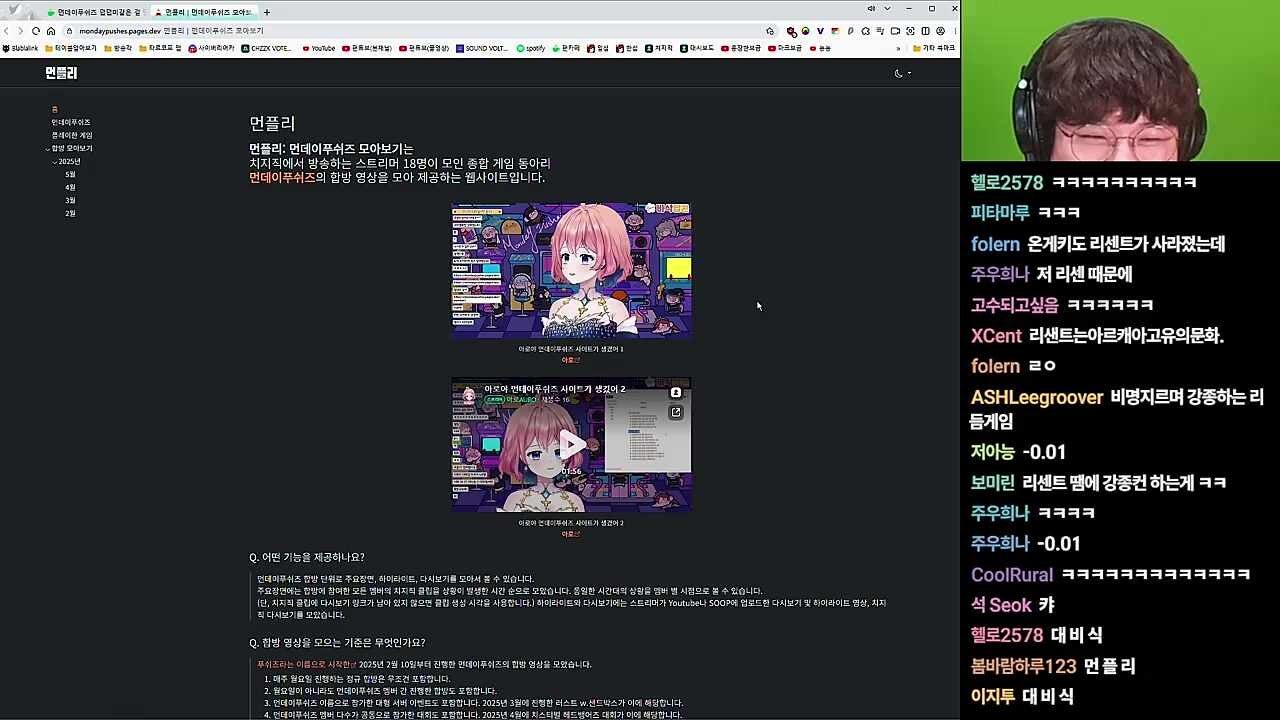Open the link under the first image
1280x720 pixels.
pos(570,360)
